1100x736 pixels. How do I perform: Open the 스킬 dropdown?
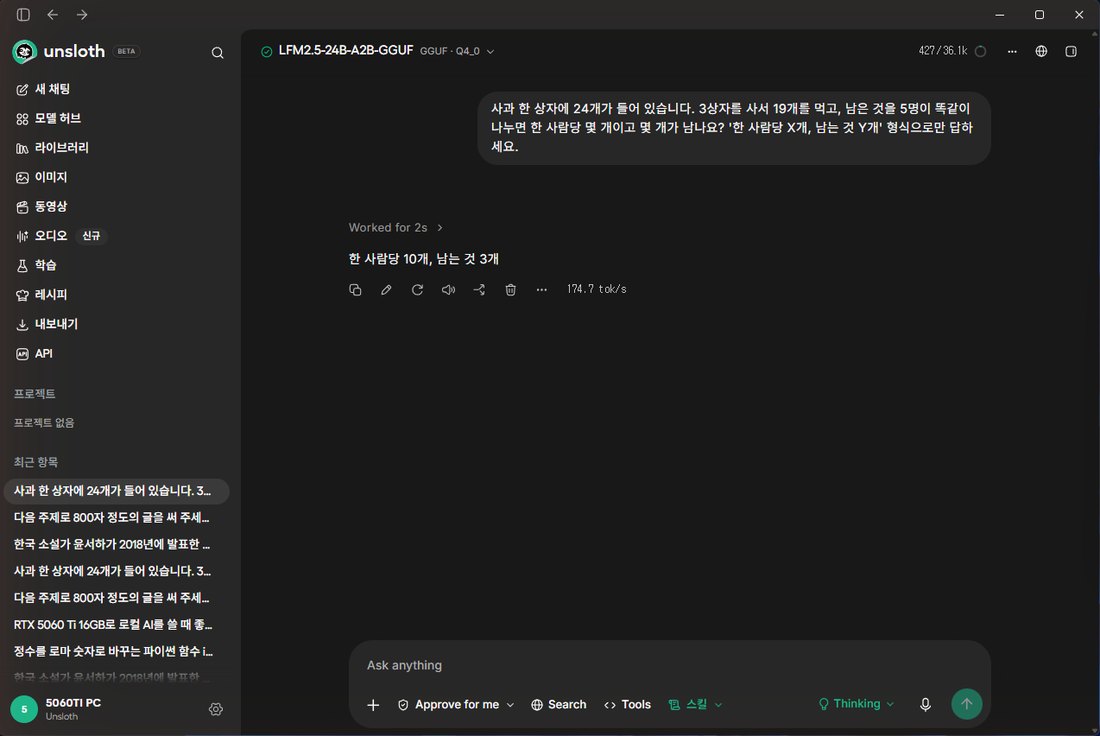(x=695, y=704)
